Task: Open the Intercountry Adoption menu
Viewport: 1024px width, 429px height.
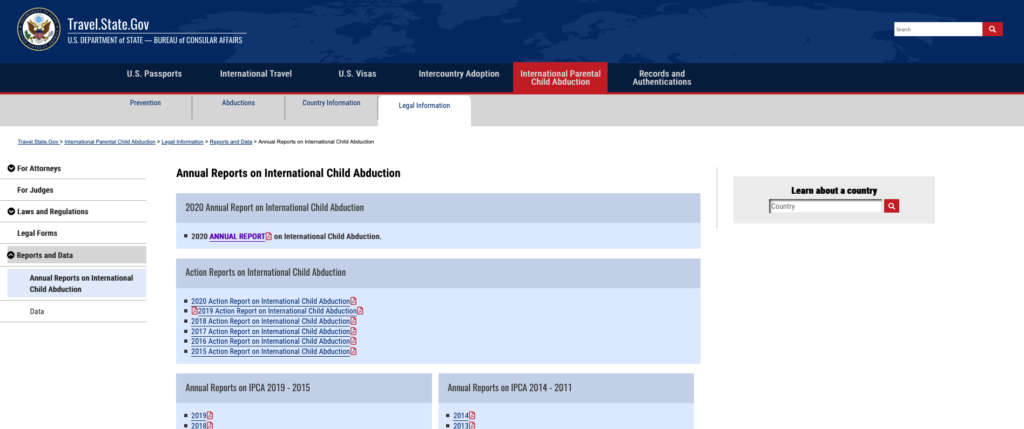Action: tap(458, 74)
